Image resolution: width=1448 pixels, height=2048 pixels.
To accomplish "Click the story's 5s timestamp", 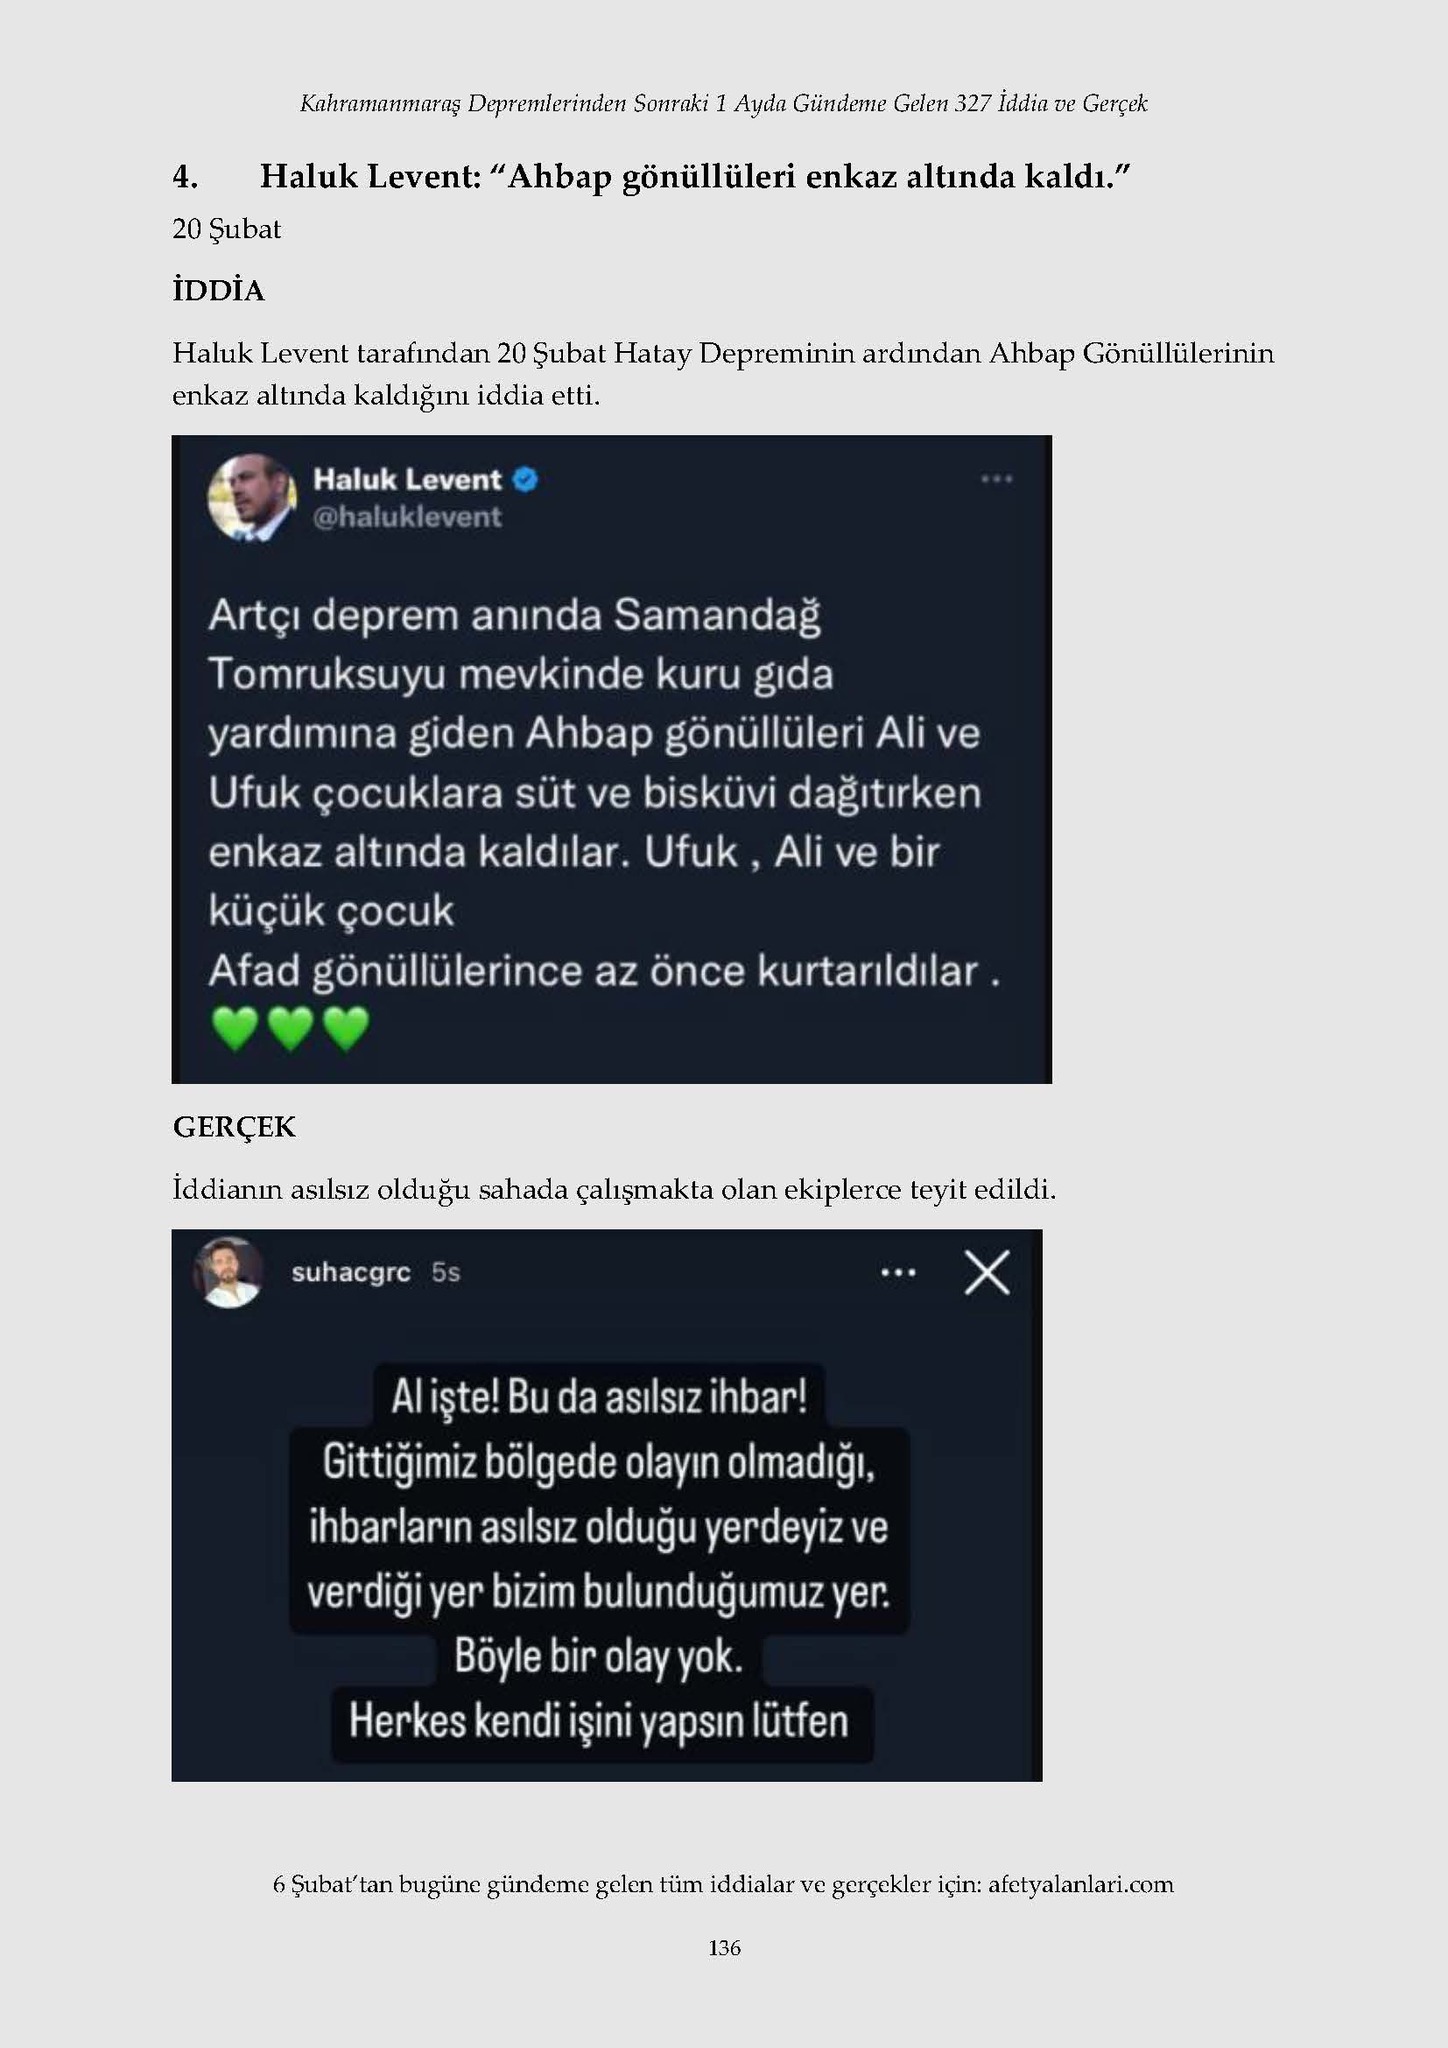I will pyautogui.click(x=446, y=1272).
